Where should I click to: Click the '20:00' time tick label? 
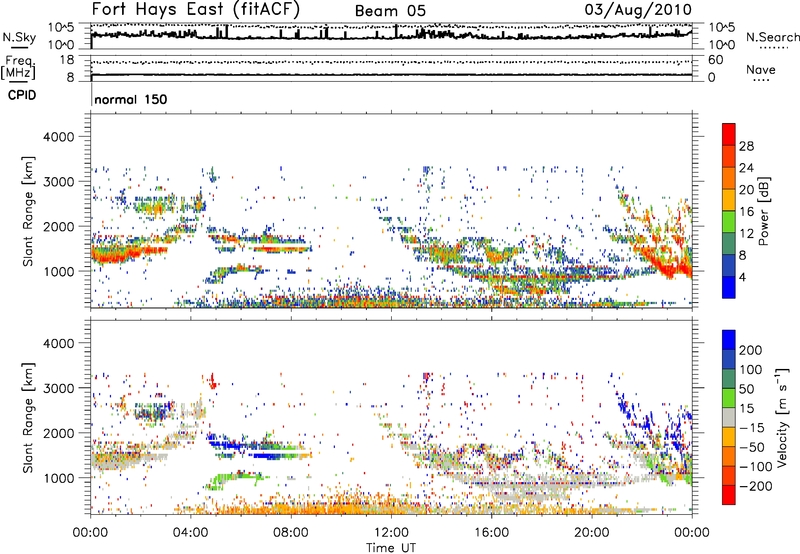(592, 533)
